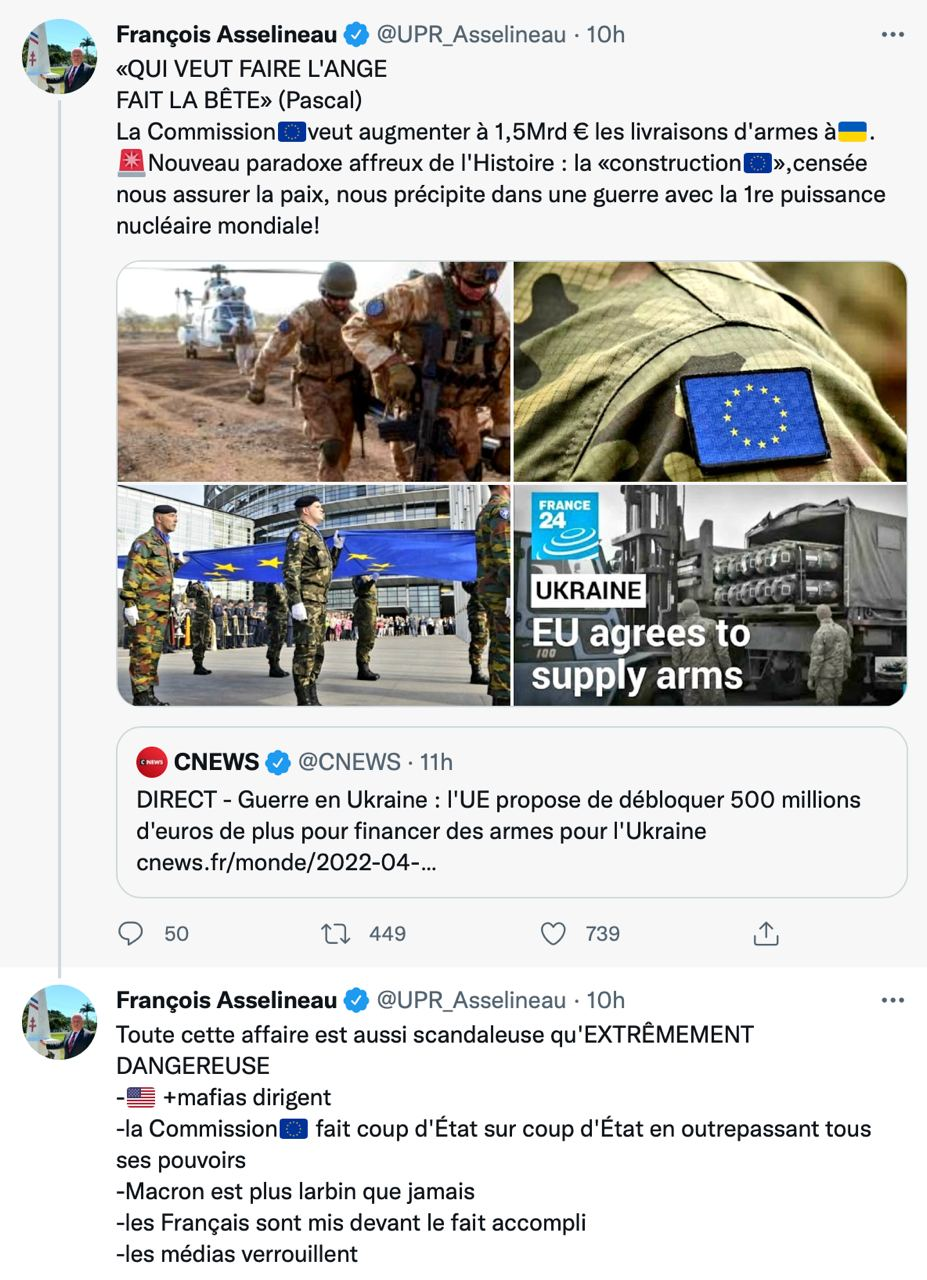Click the verified badge beside CNEWS

point(278,762)
